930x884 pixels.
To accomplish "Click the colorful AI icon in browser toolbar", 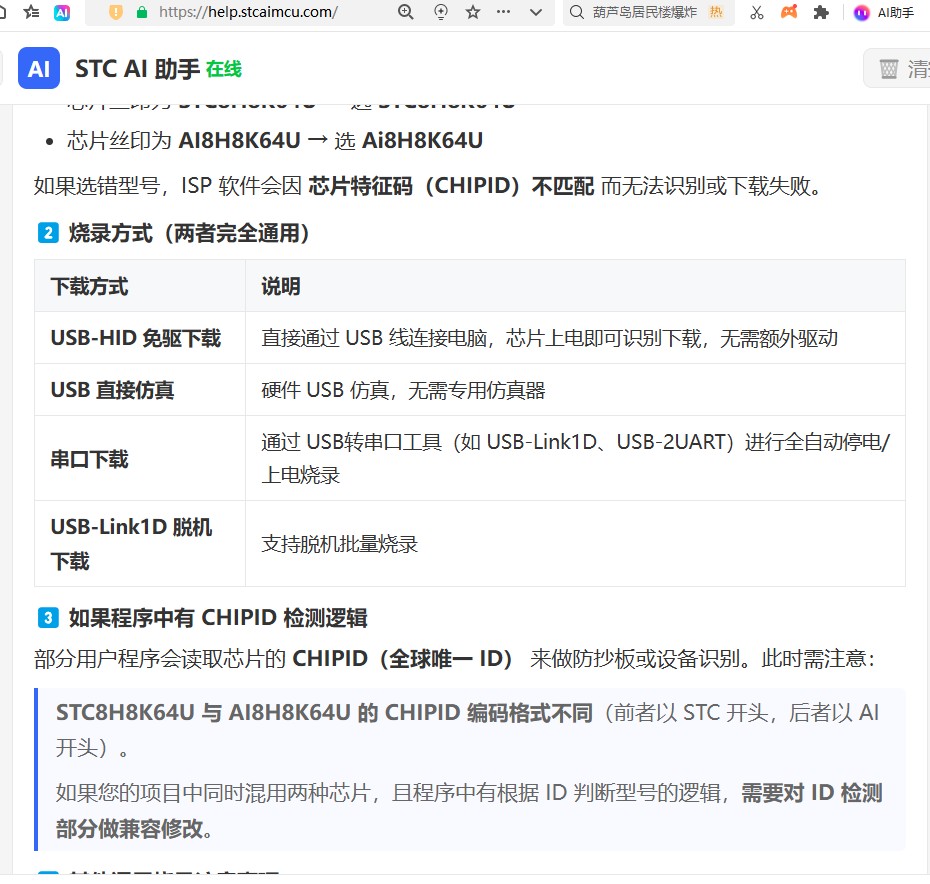I will click(x=62, y=12).
